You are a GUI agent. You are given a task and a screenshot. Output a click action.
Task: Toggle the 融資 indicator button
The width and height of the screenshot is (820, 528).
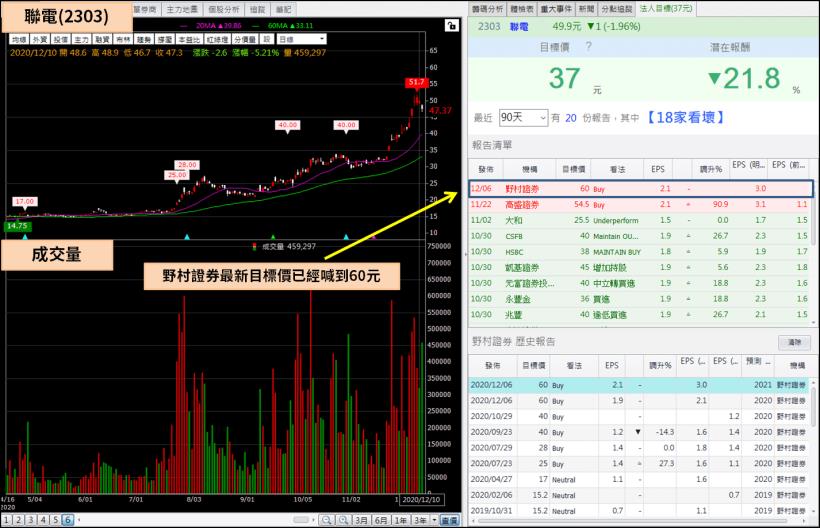point(102,40)
